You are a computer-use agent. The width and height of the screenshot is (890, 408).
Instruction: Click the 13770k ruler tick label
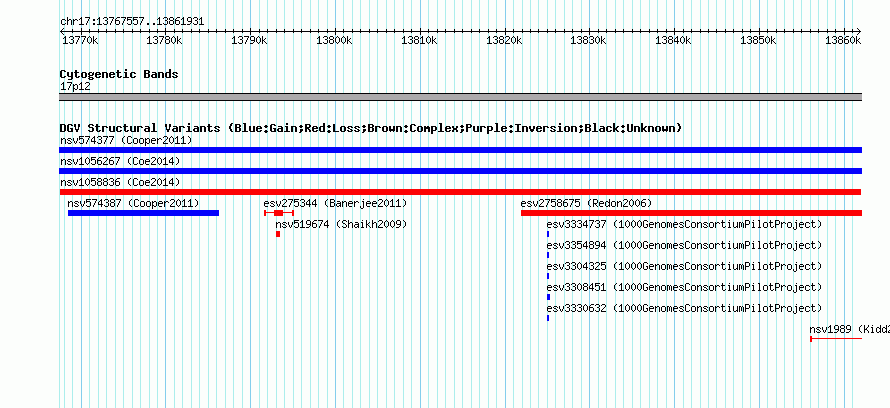[x=80, y=40]
